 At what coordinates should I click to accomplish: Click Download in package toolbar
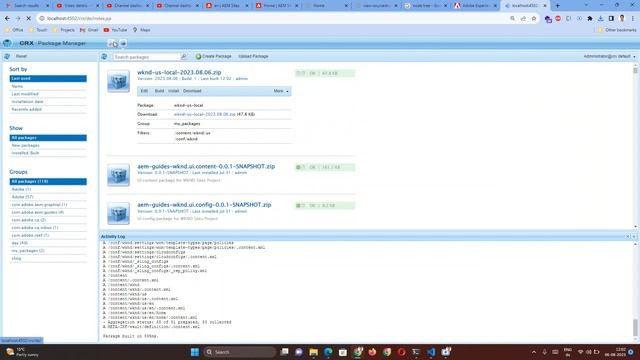[x=192, y=91]
